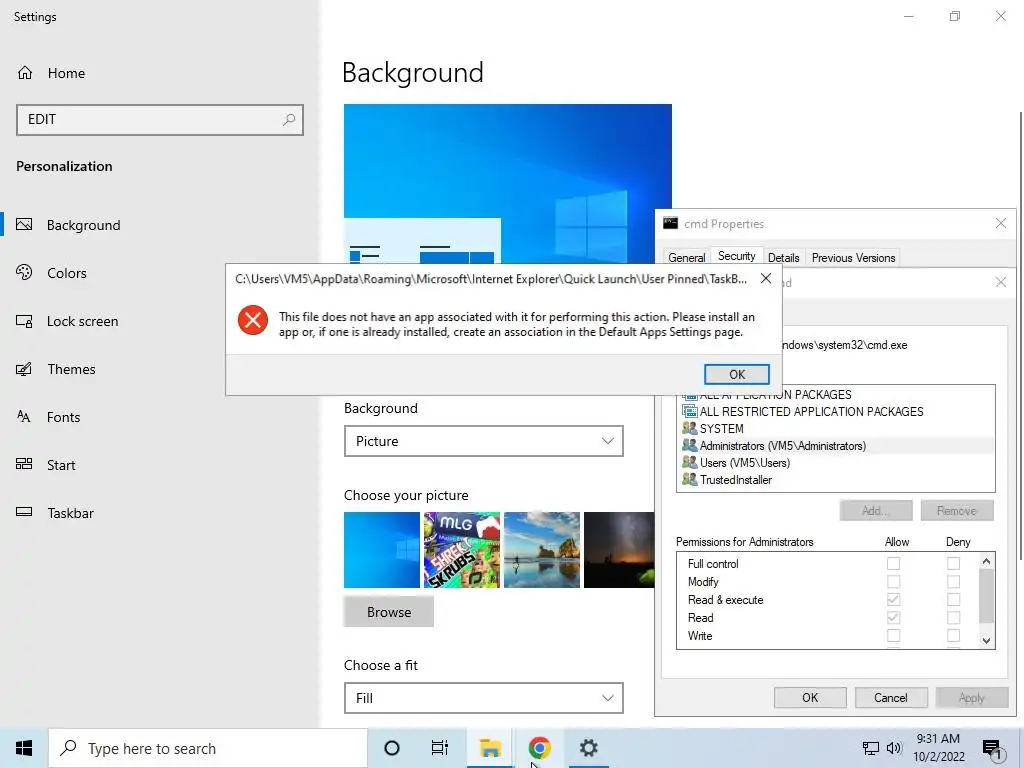Click the Windows Start button
Screen dimensions: 1024x768
24,748
